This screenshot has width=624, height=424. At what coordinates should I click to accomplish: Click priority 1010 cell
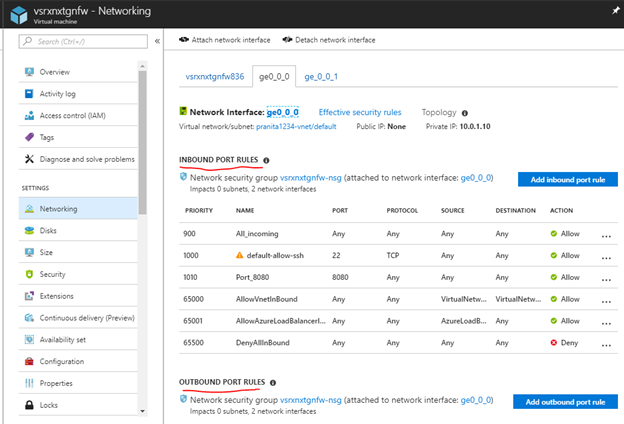pyautogui.click(x=190, y=277)
